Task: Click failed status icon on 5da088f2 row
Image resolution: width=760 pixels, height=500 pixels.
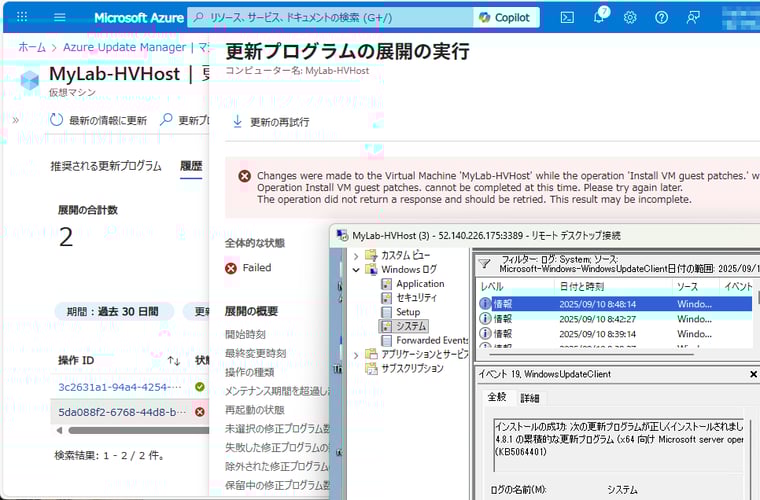Action: point(200,412)
